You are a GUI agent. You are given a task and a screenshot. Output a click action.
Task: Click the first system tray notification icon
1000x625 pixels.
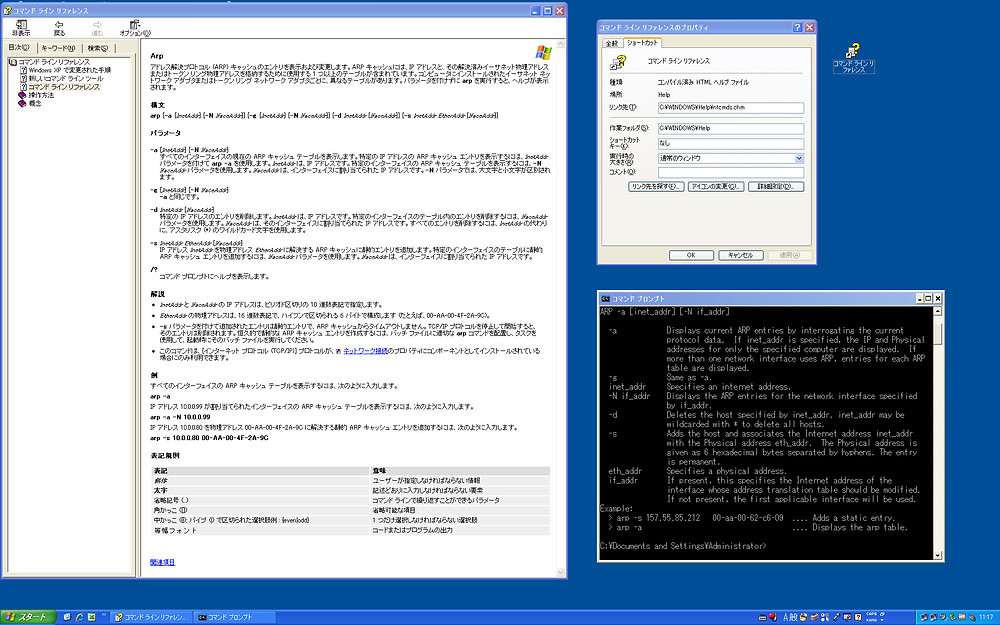click(x=925, y=617)
